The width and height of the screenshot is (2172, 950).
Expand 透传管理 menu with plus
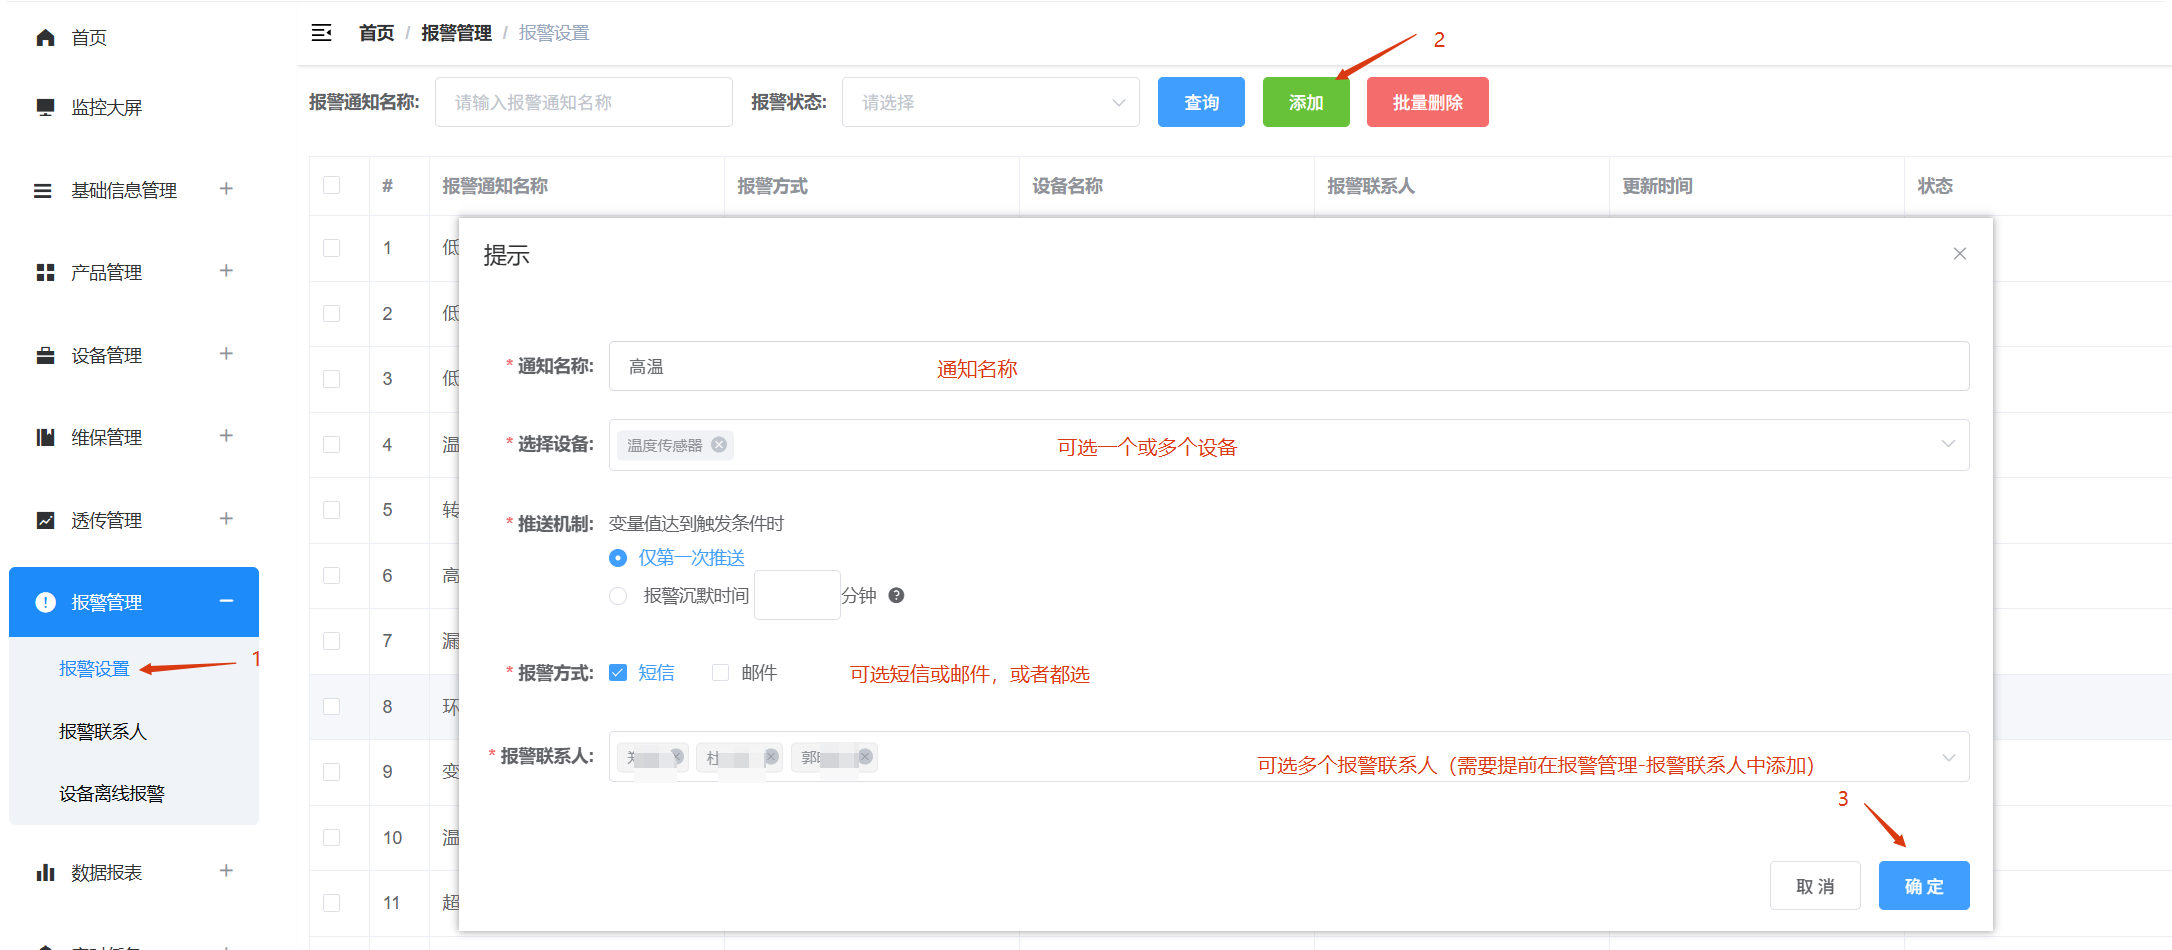pyautogui.click(x=226, y=519)
